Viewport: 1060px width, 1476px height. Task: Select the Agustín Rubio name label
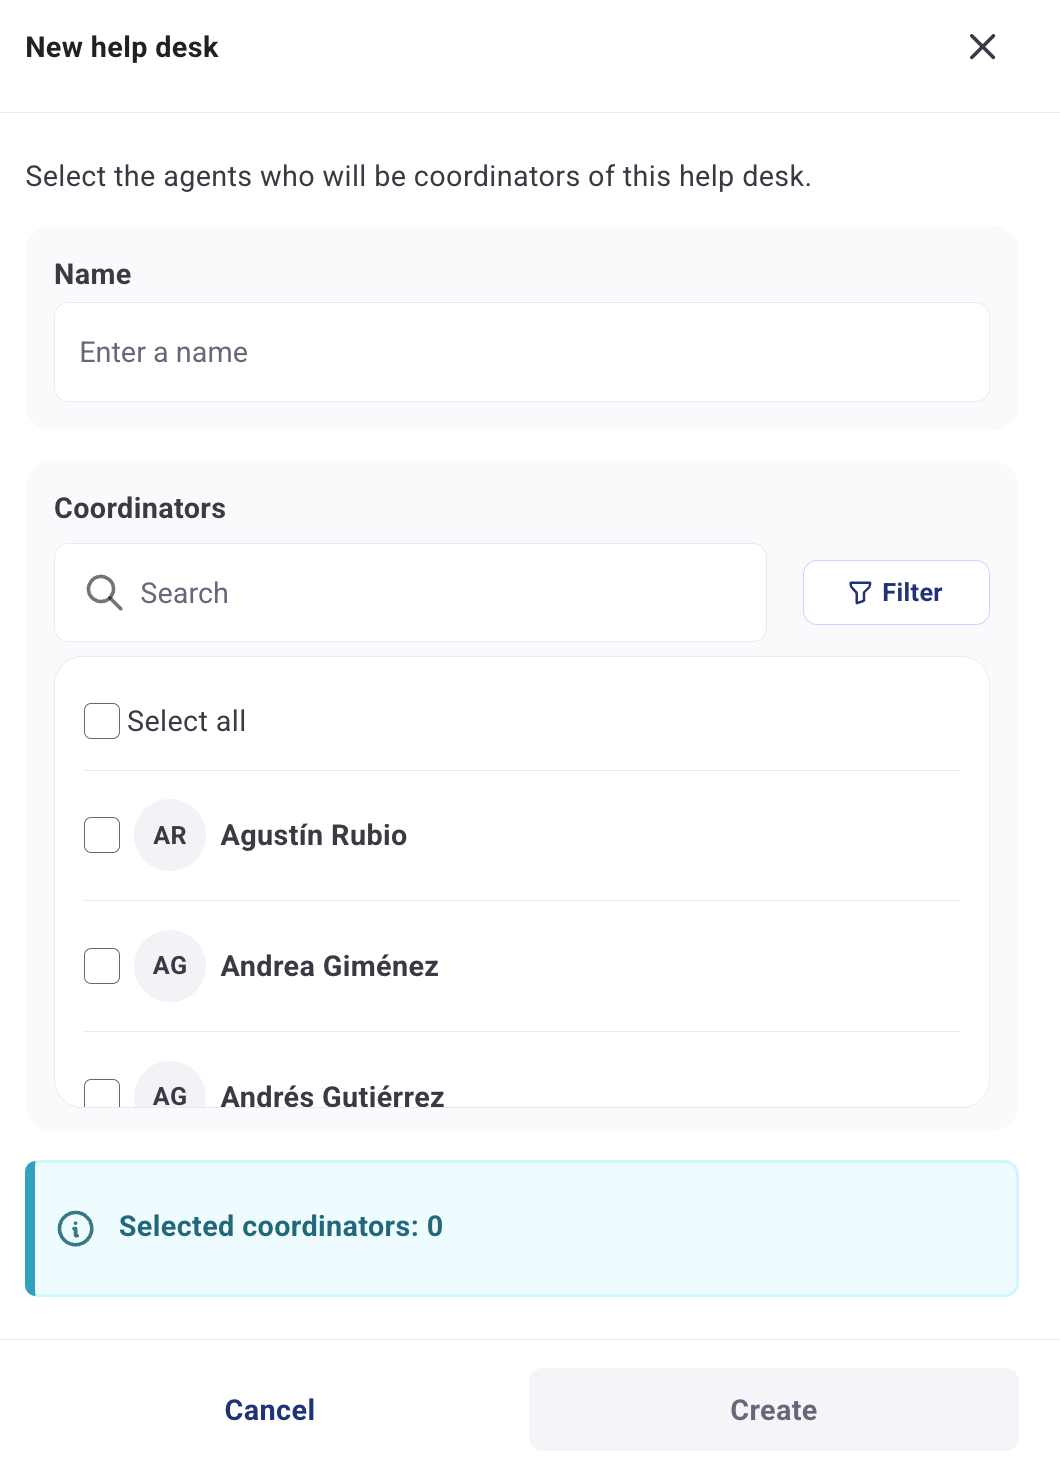tap(313, 835)
